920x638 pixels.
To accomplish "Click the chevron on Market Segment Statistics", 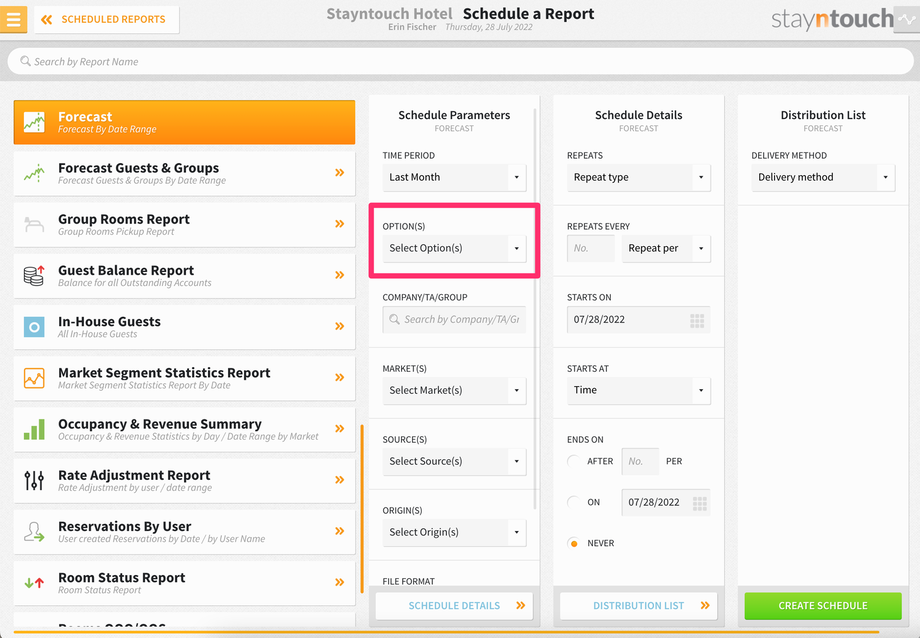I will [x=340, y=377].
